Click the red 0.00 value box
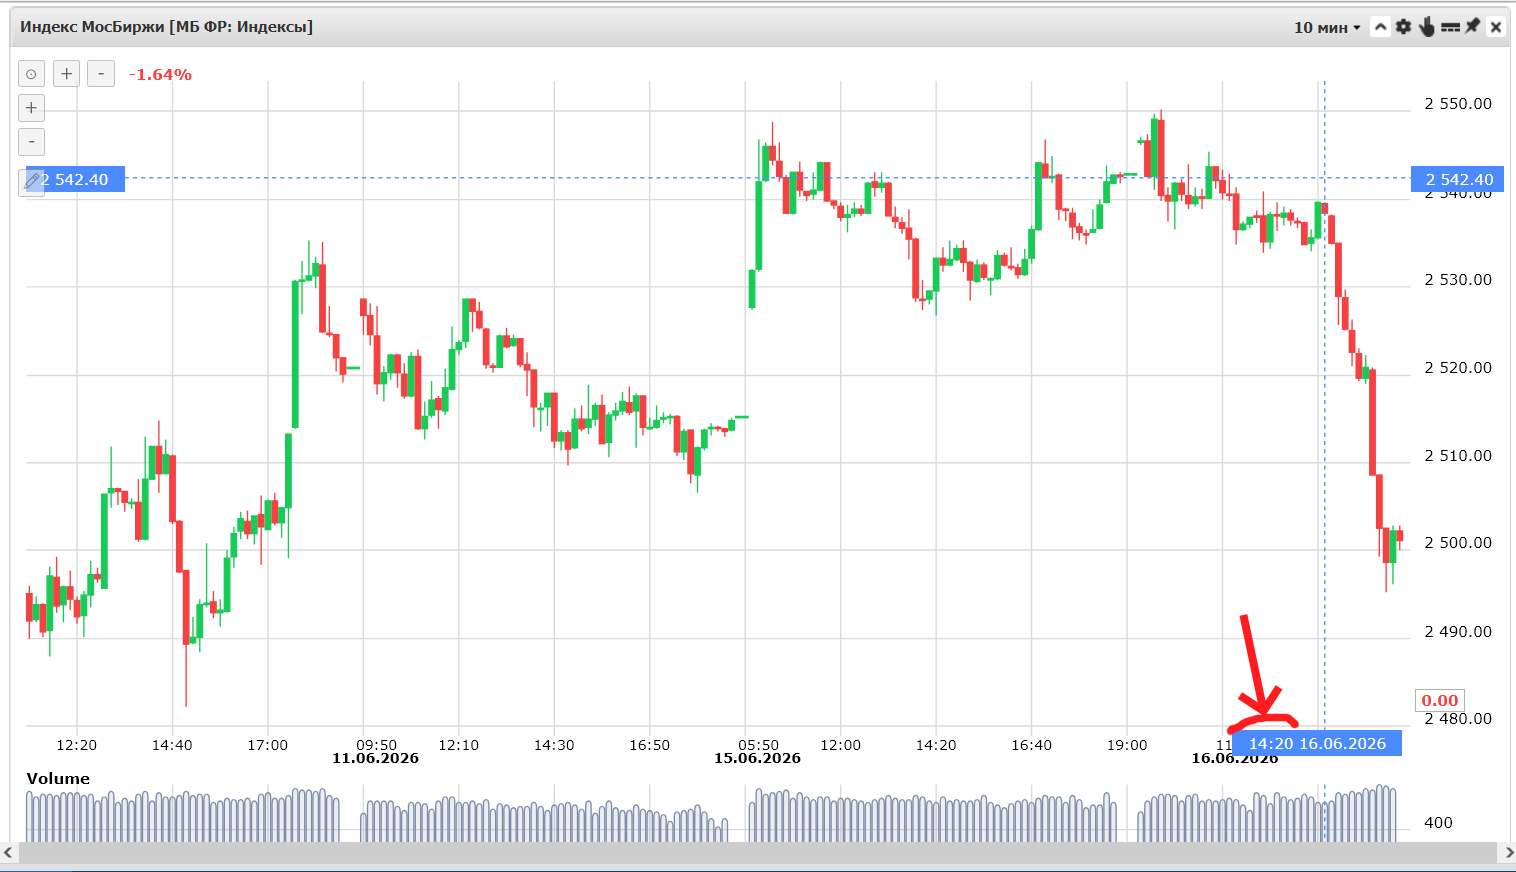This screenshot has height=872, width=1516. 1440,700
